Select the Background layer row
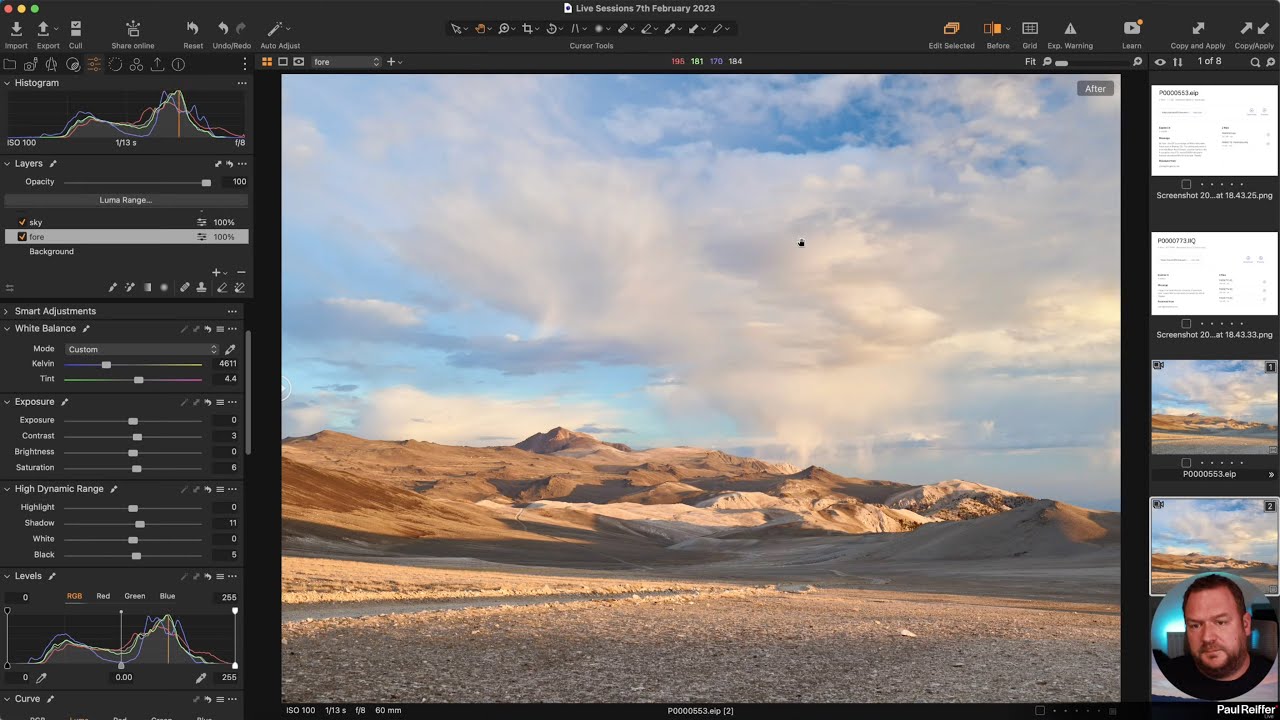Screen dimensions: 1280x720 click(125, 252)
